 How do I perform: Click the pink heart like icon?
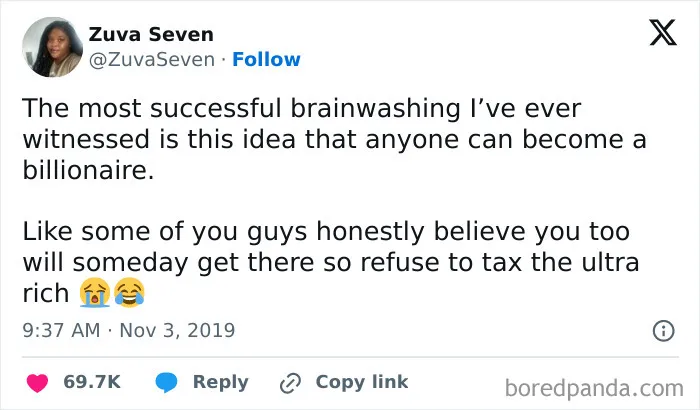(x=37, y=383)
